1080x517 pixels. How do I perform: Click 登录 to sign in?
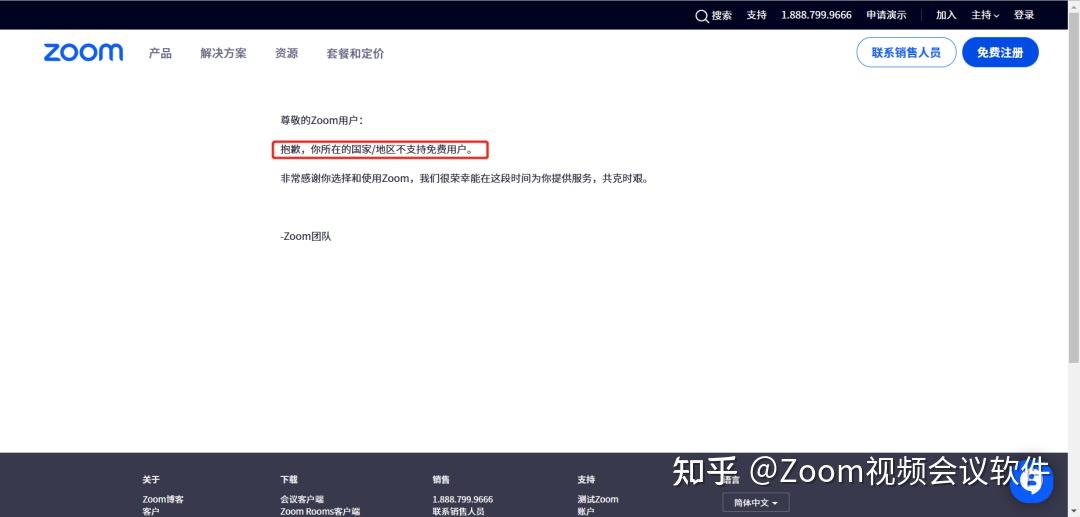(x=1024, y=15)
